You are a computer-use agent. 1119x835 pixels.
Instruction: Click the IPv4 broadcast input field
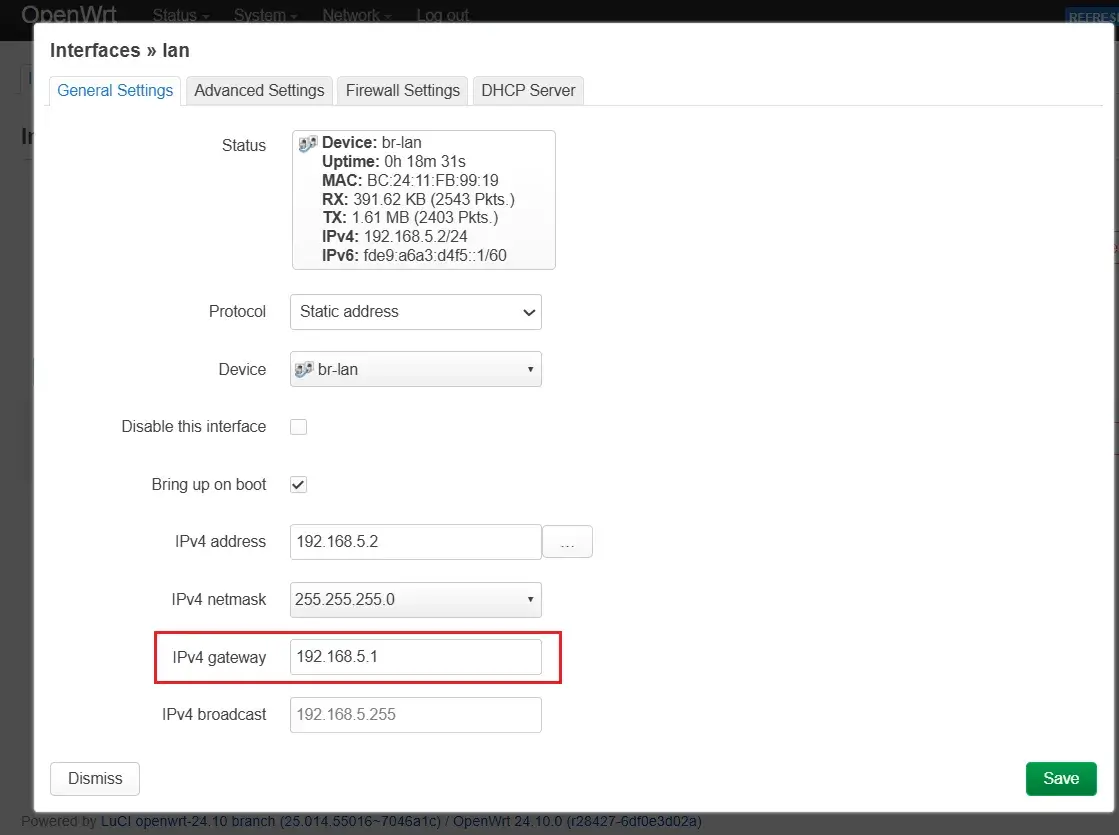(x=415, y=715)
